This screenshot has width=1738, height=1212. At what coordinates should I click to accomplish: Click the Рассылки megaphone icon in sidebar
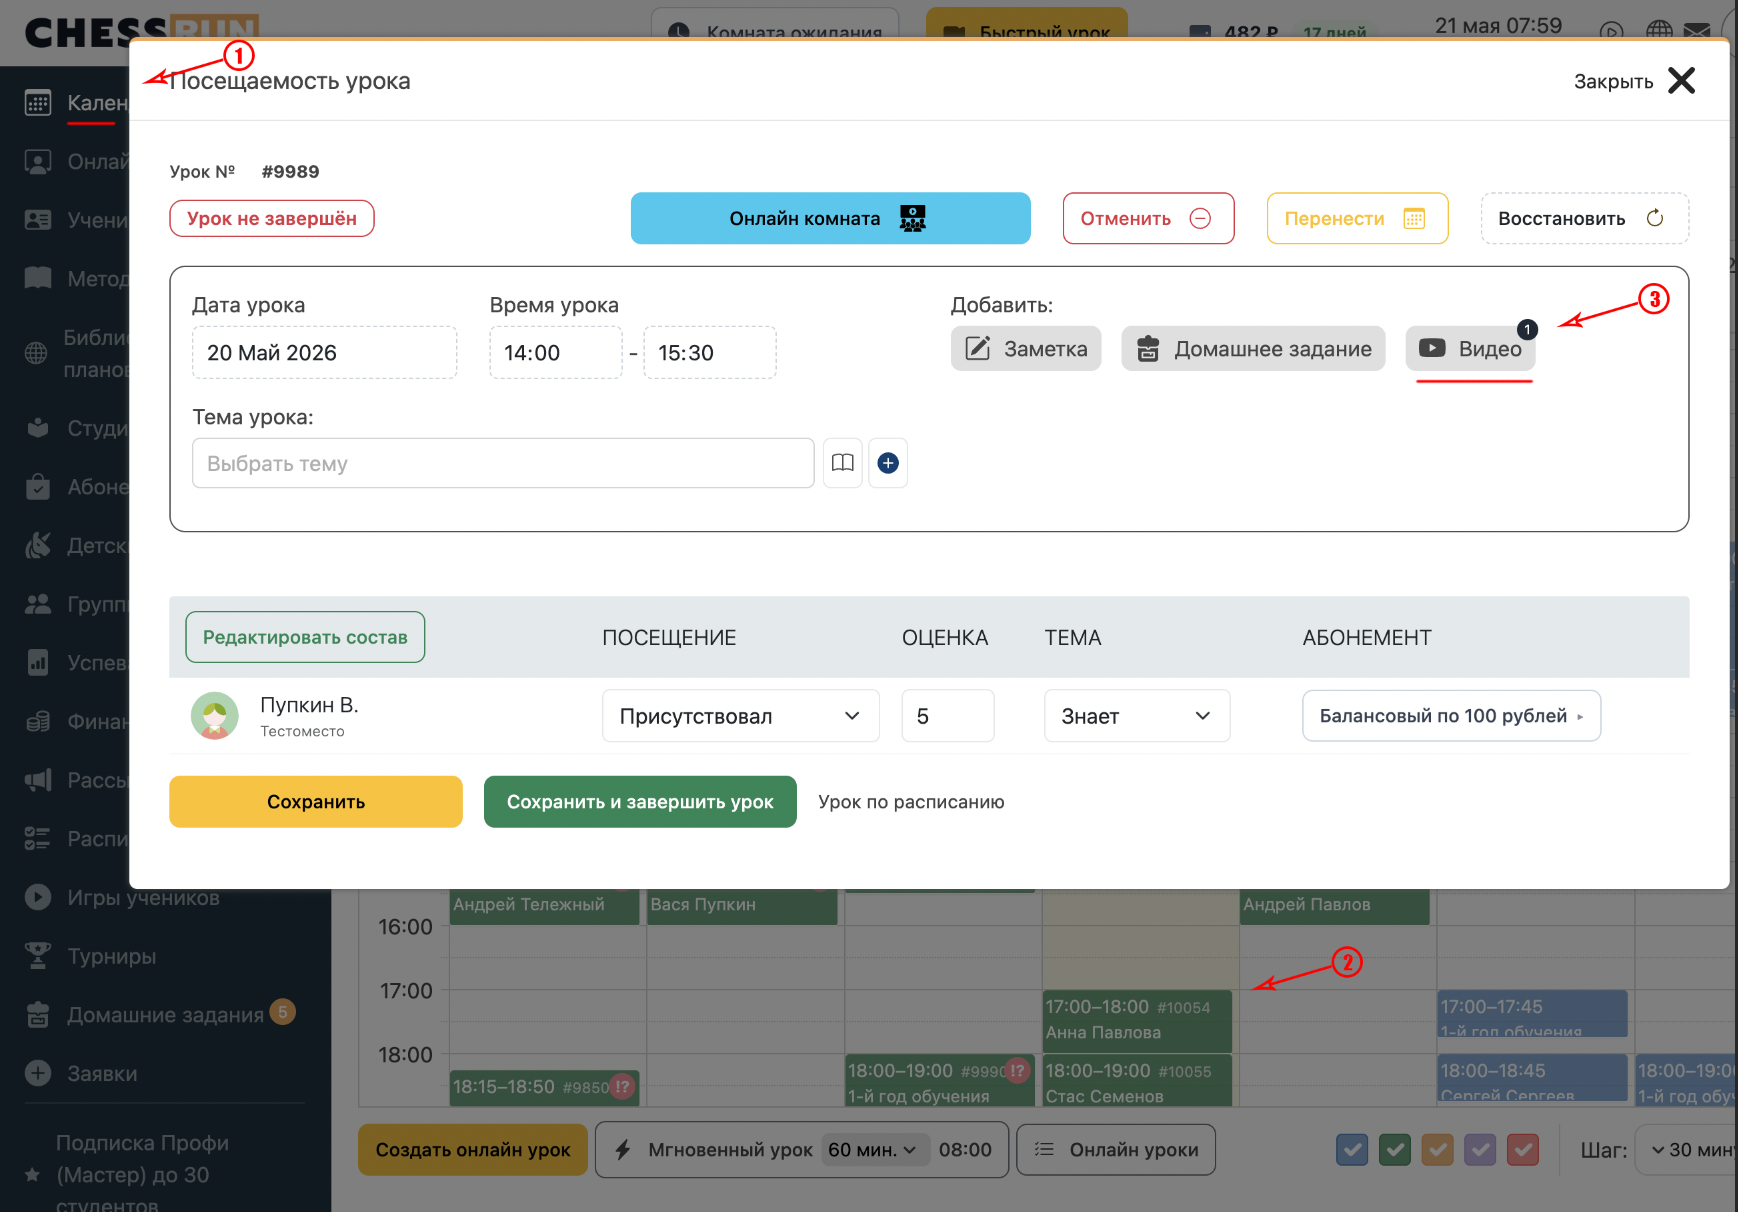[38, 780]
